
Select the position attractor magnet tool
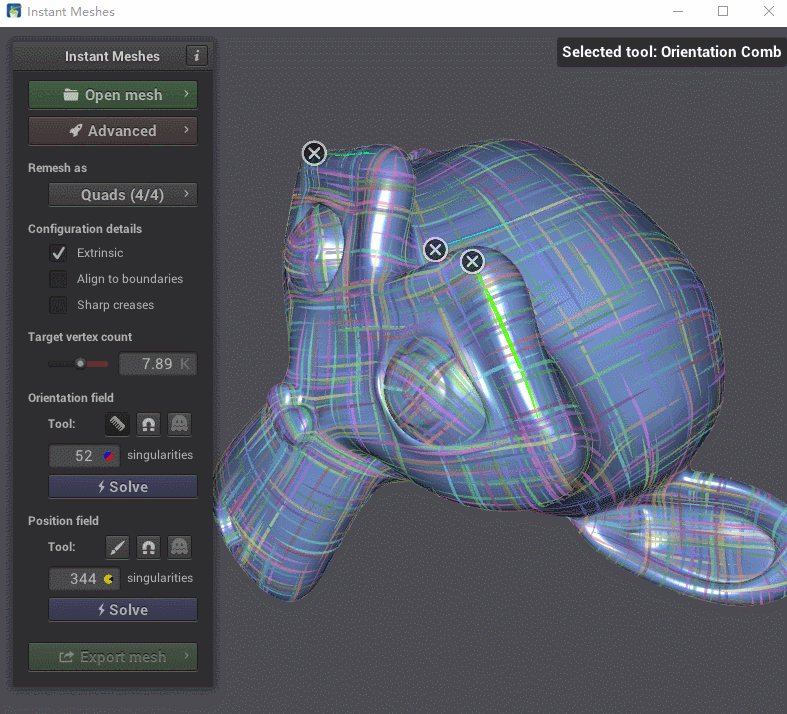(x=149, y=547)
